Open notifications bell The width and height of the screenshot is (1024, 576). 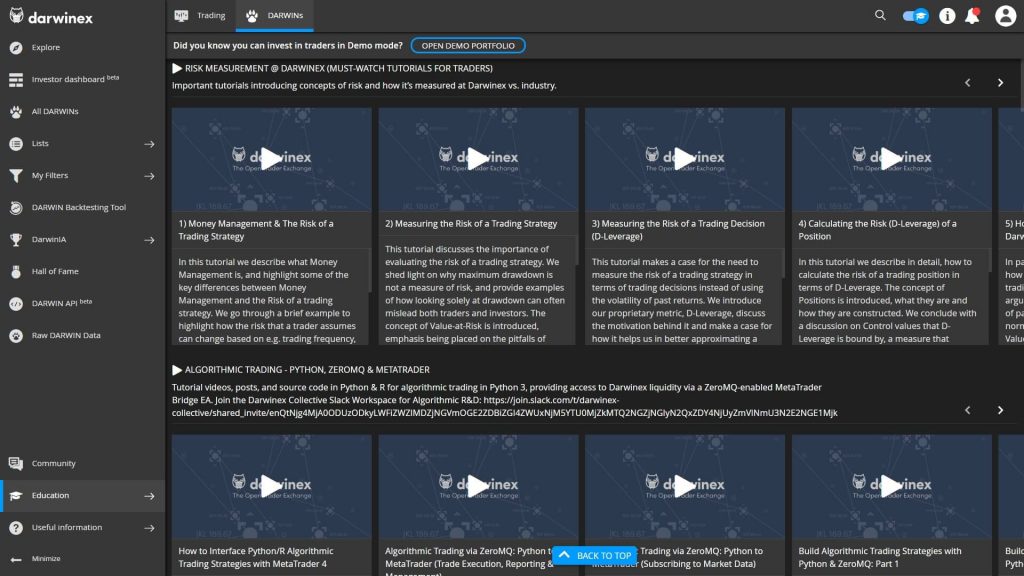[972, 16]
